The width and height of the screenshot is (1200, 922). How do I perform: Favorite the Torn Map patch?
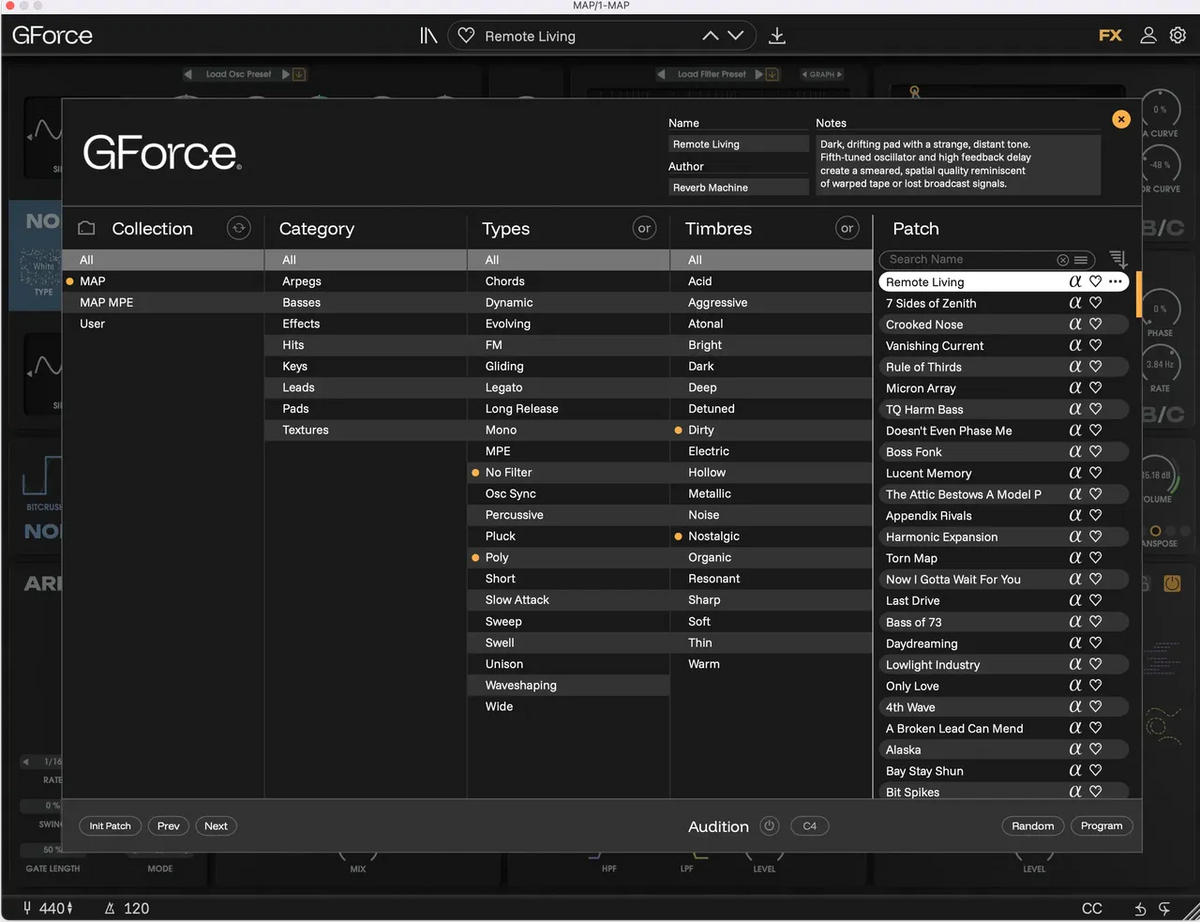pos(1095,558)
